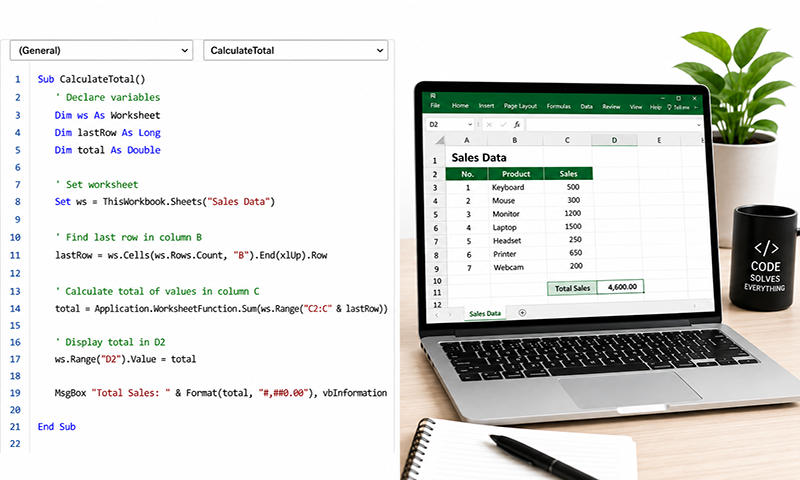Click the 'Dim ws As Worksheet' line

107,115
